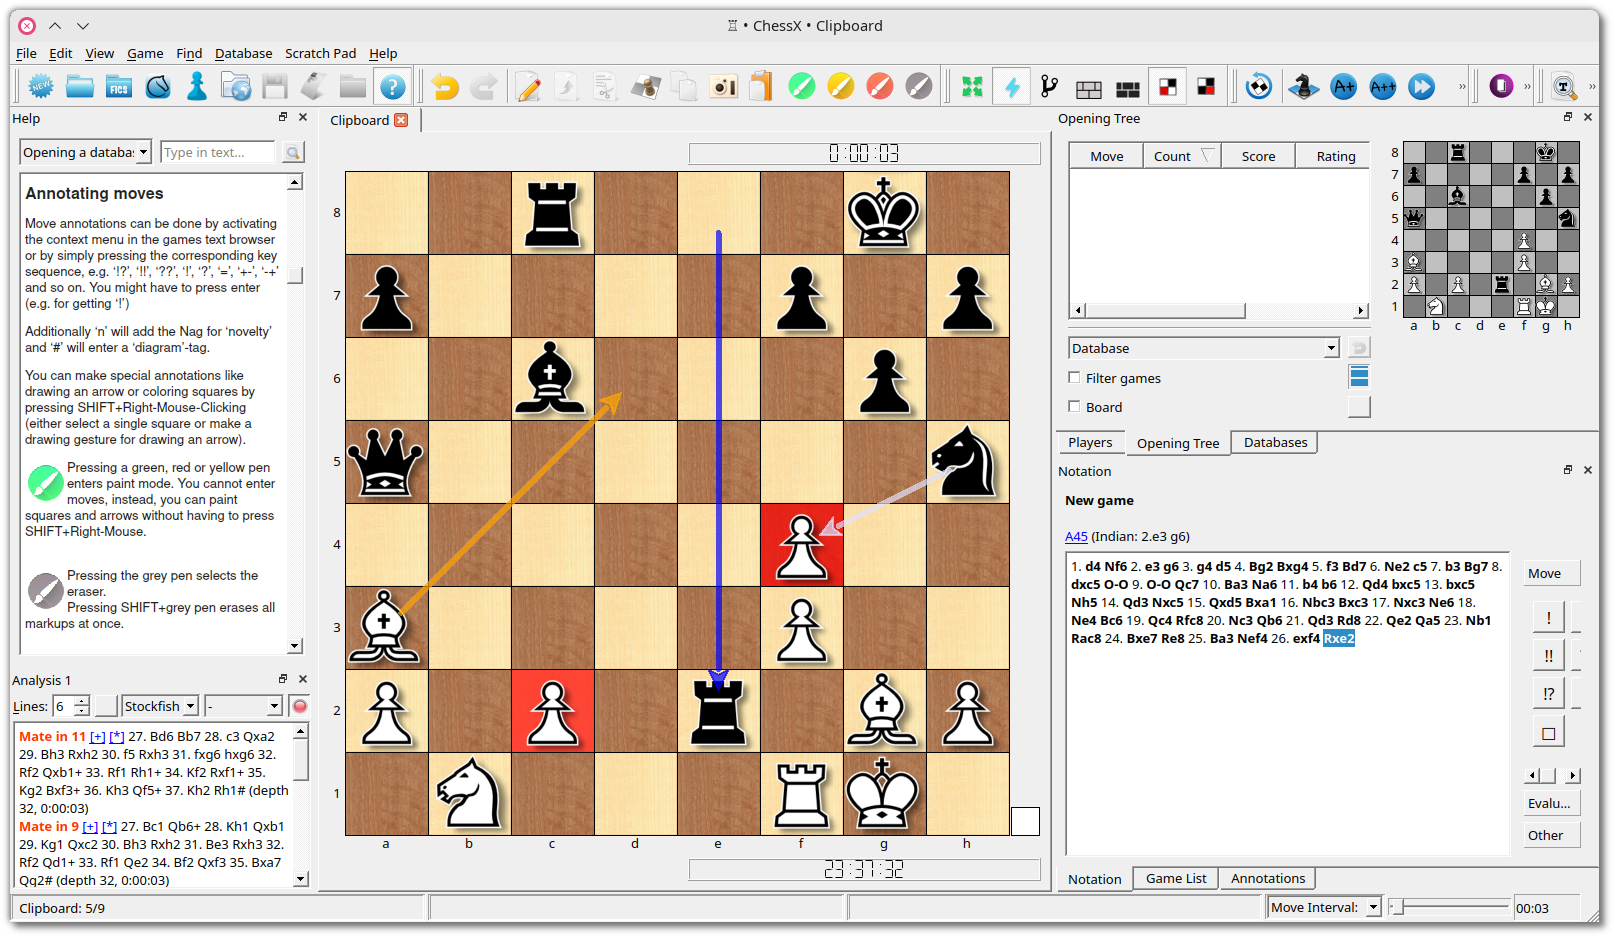The height and width of the screenshot is (938, 1615).
Task: Click the A++ annotation toolbar icon
Action: pos(1382,86)
